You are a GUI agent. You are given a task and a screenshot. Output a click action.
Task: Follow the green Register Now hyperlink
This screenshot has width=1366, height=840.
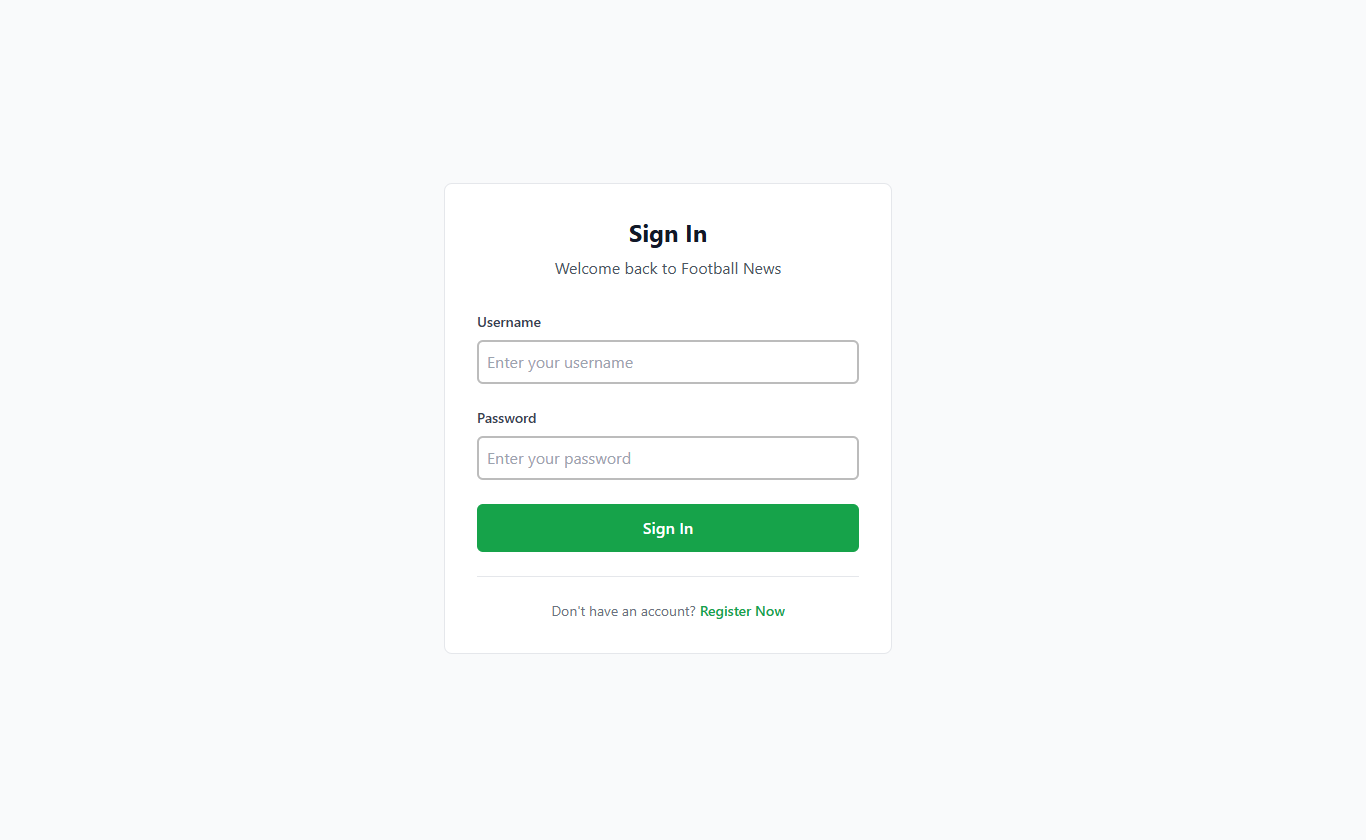pos(742,611)
